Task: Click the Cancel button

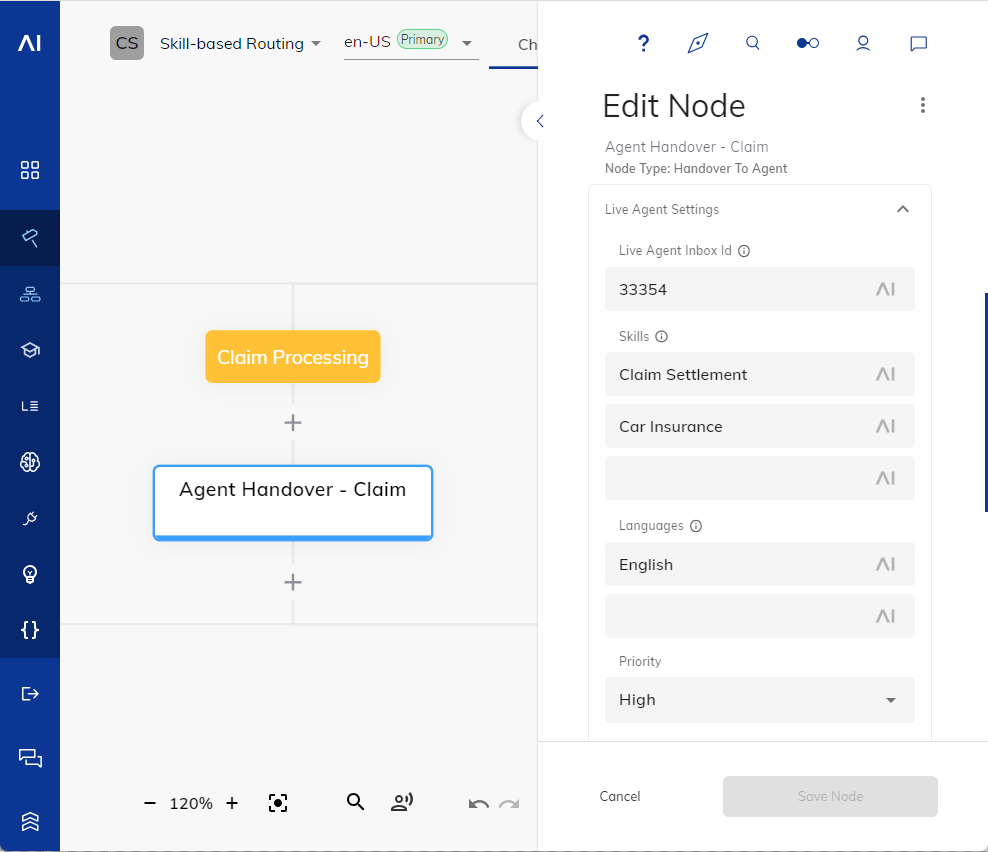Action: click(x=620, y=796)
